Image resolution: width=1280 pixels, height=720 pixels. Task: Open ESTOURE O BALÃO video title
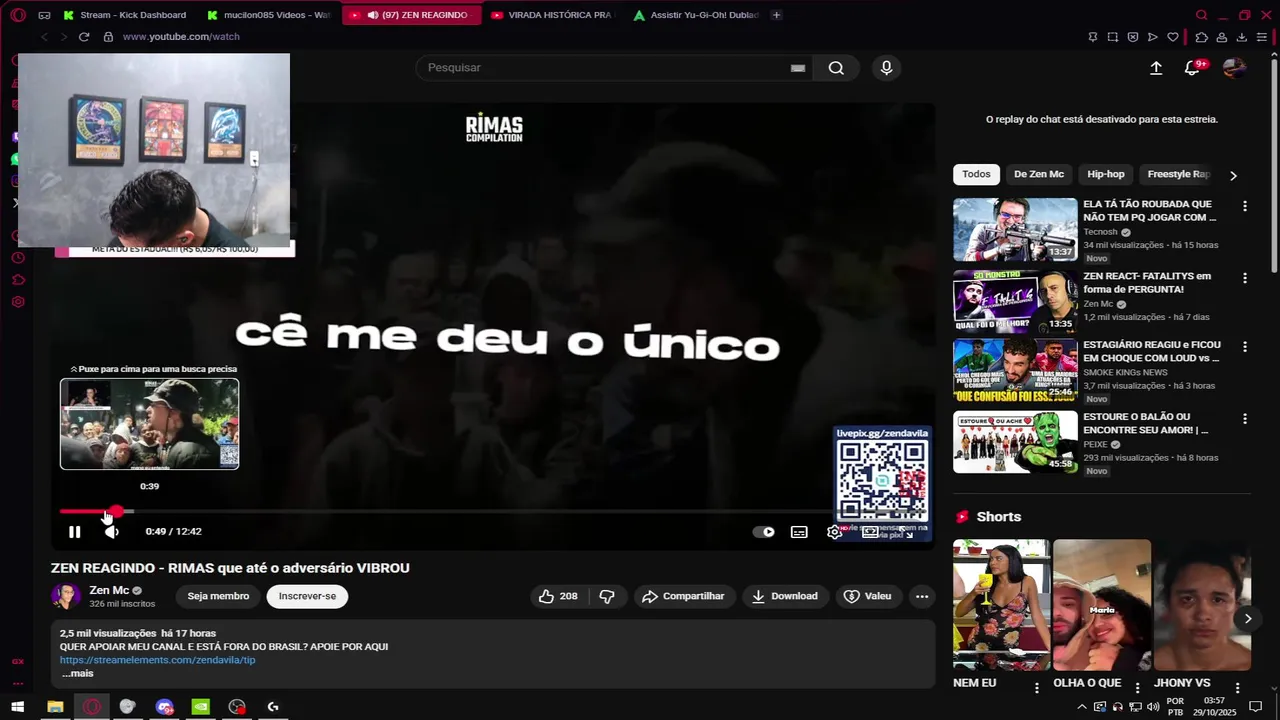(1146, 424)
